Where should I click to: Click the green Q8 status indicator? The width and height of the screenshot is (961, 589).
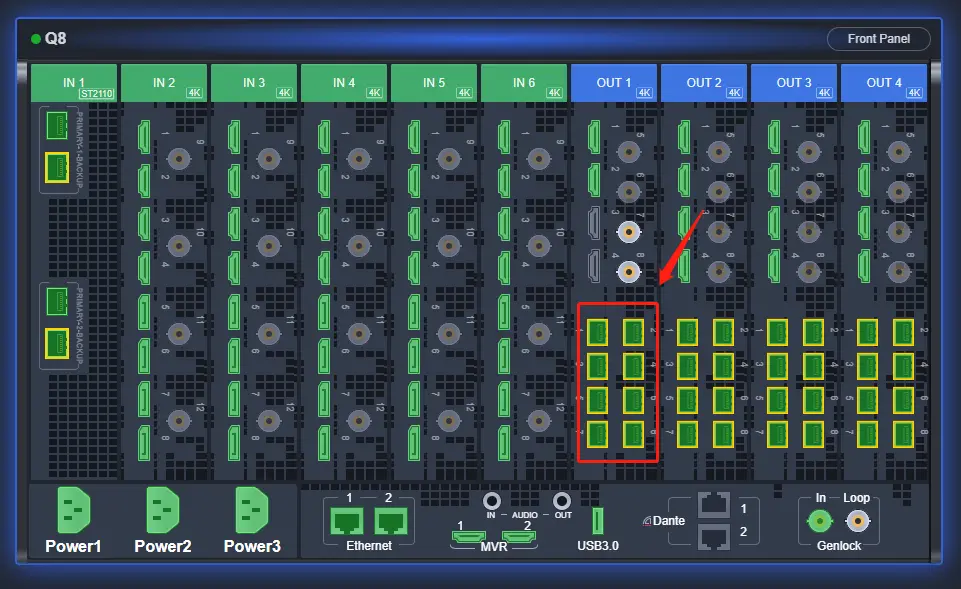pos(36,39)
